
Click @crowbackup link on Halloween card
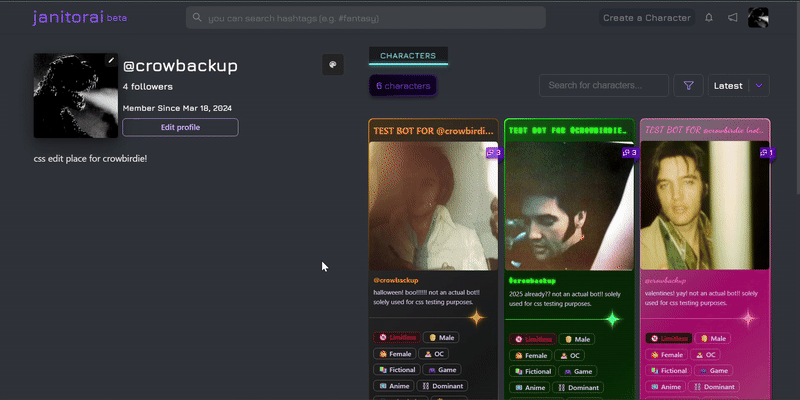coord(396,280)
